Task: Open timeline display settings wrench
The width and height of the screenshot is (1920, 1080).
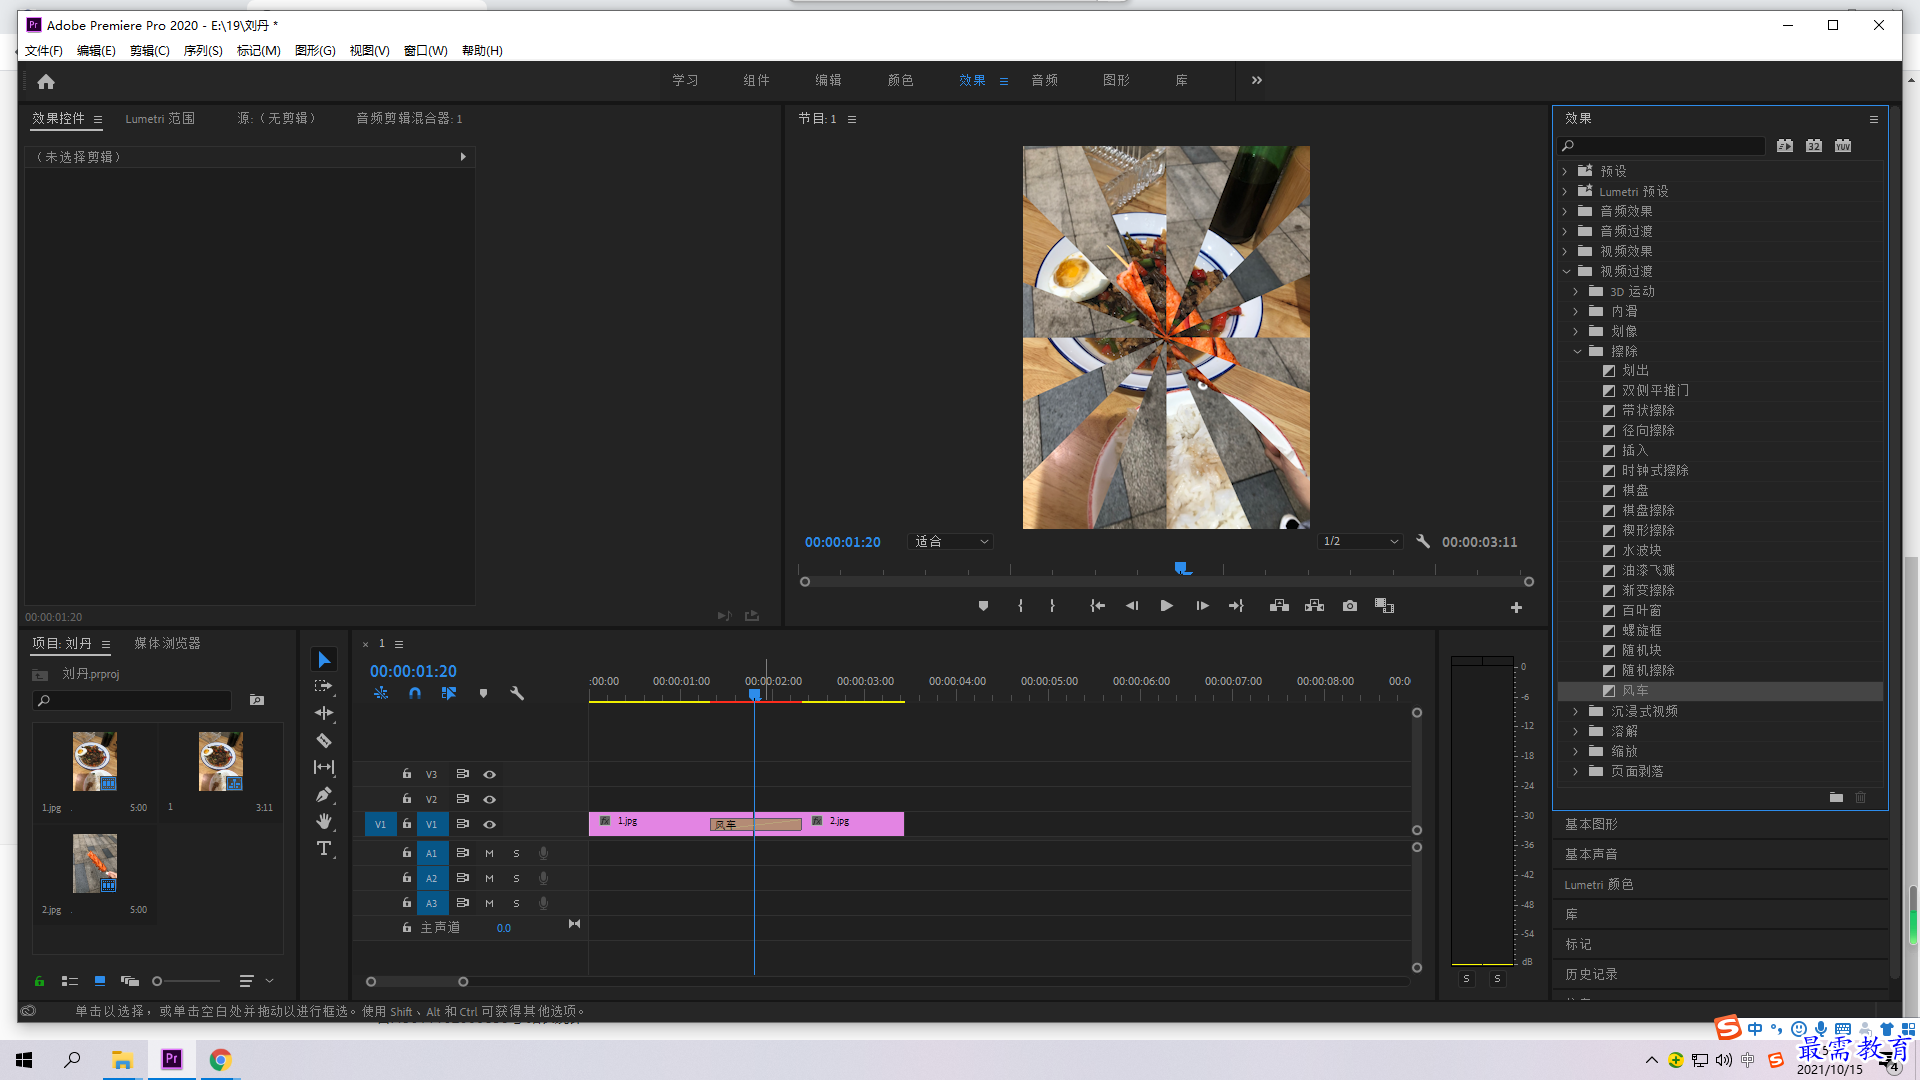Action: coord(517,693)
